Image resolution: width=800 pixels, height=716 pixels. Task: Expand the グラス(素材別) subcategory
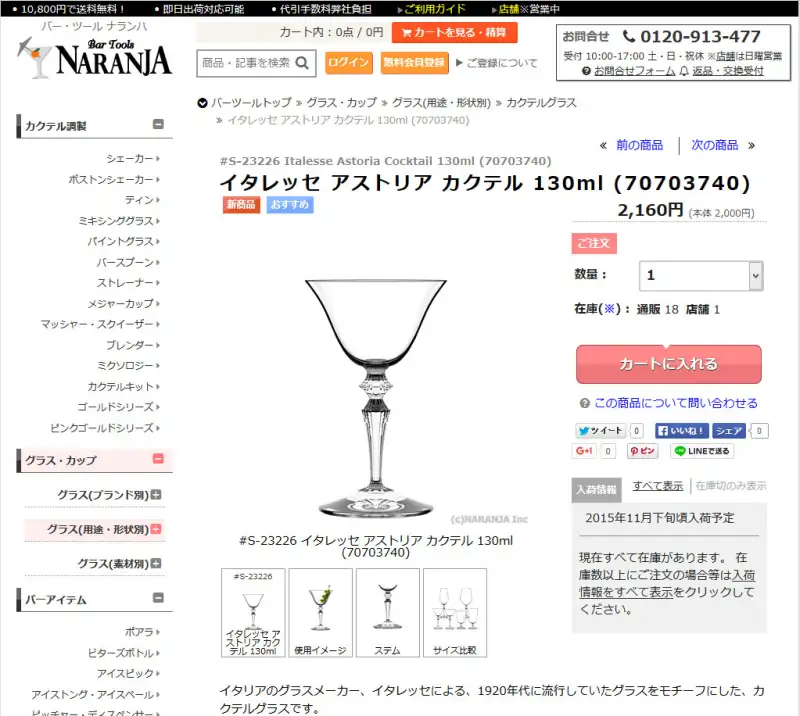156,563
